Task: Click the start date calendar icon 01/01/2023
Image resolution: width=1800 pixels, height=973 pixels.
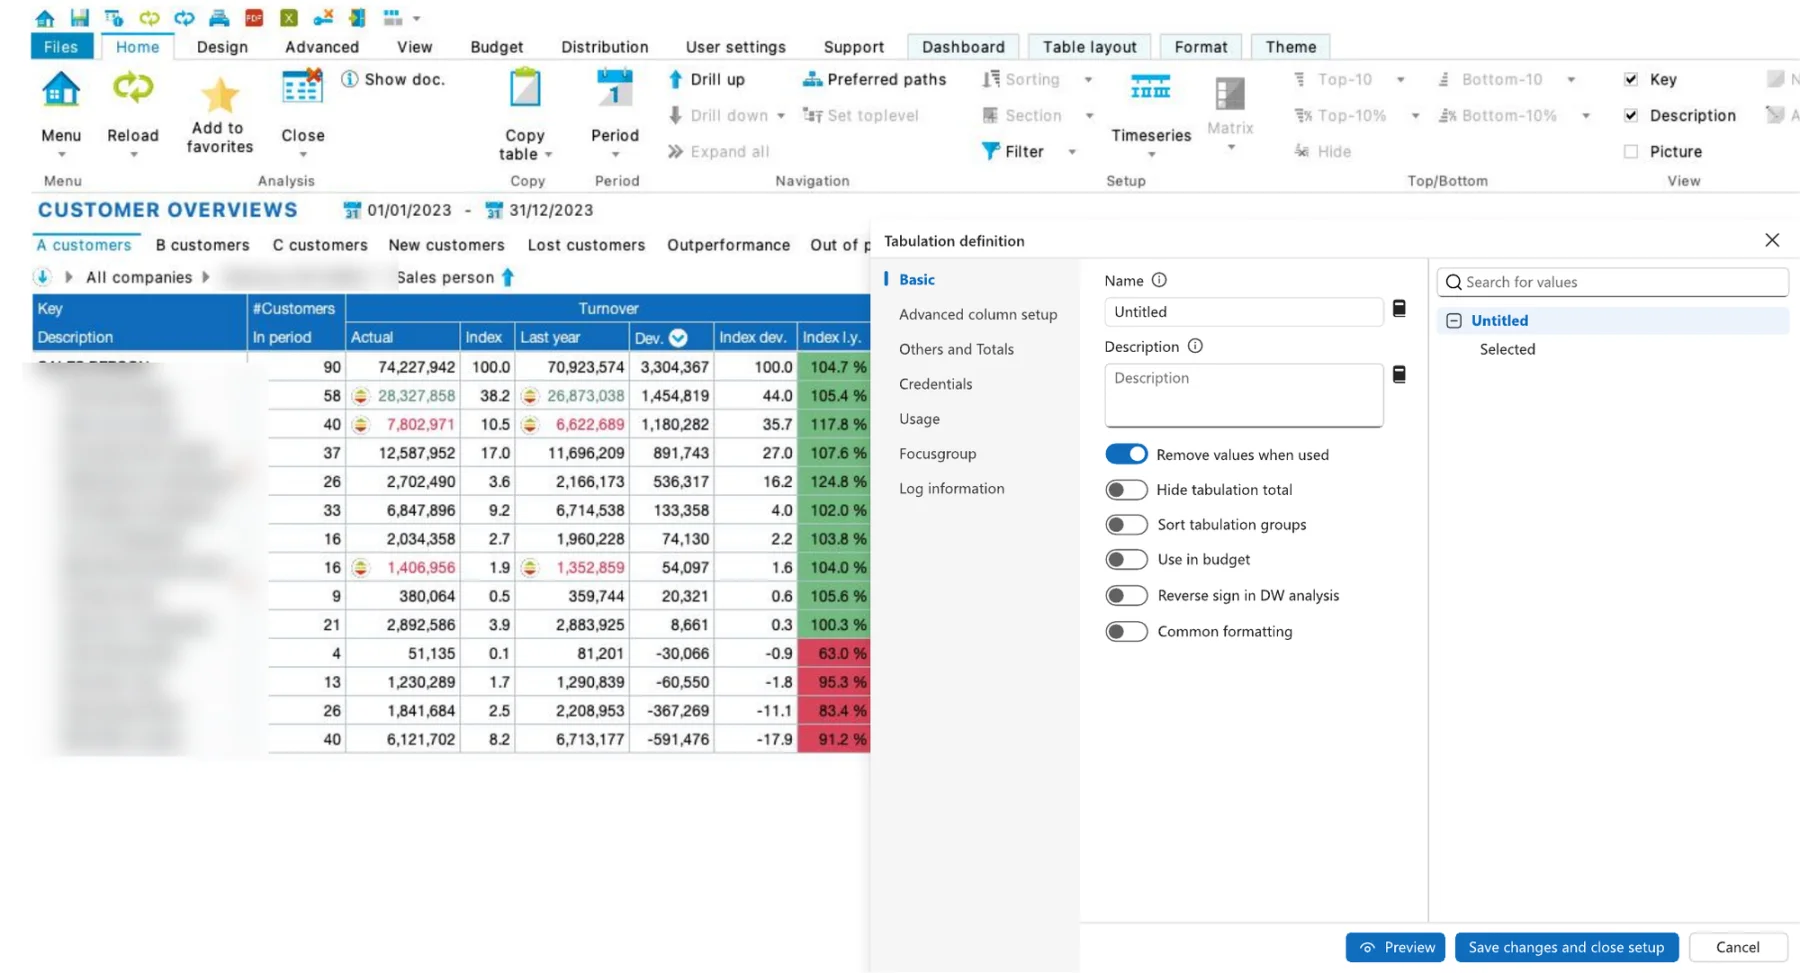Action: pos(352,210)
